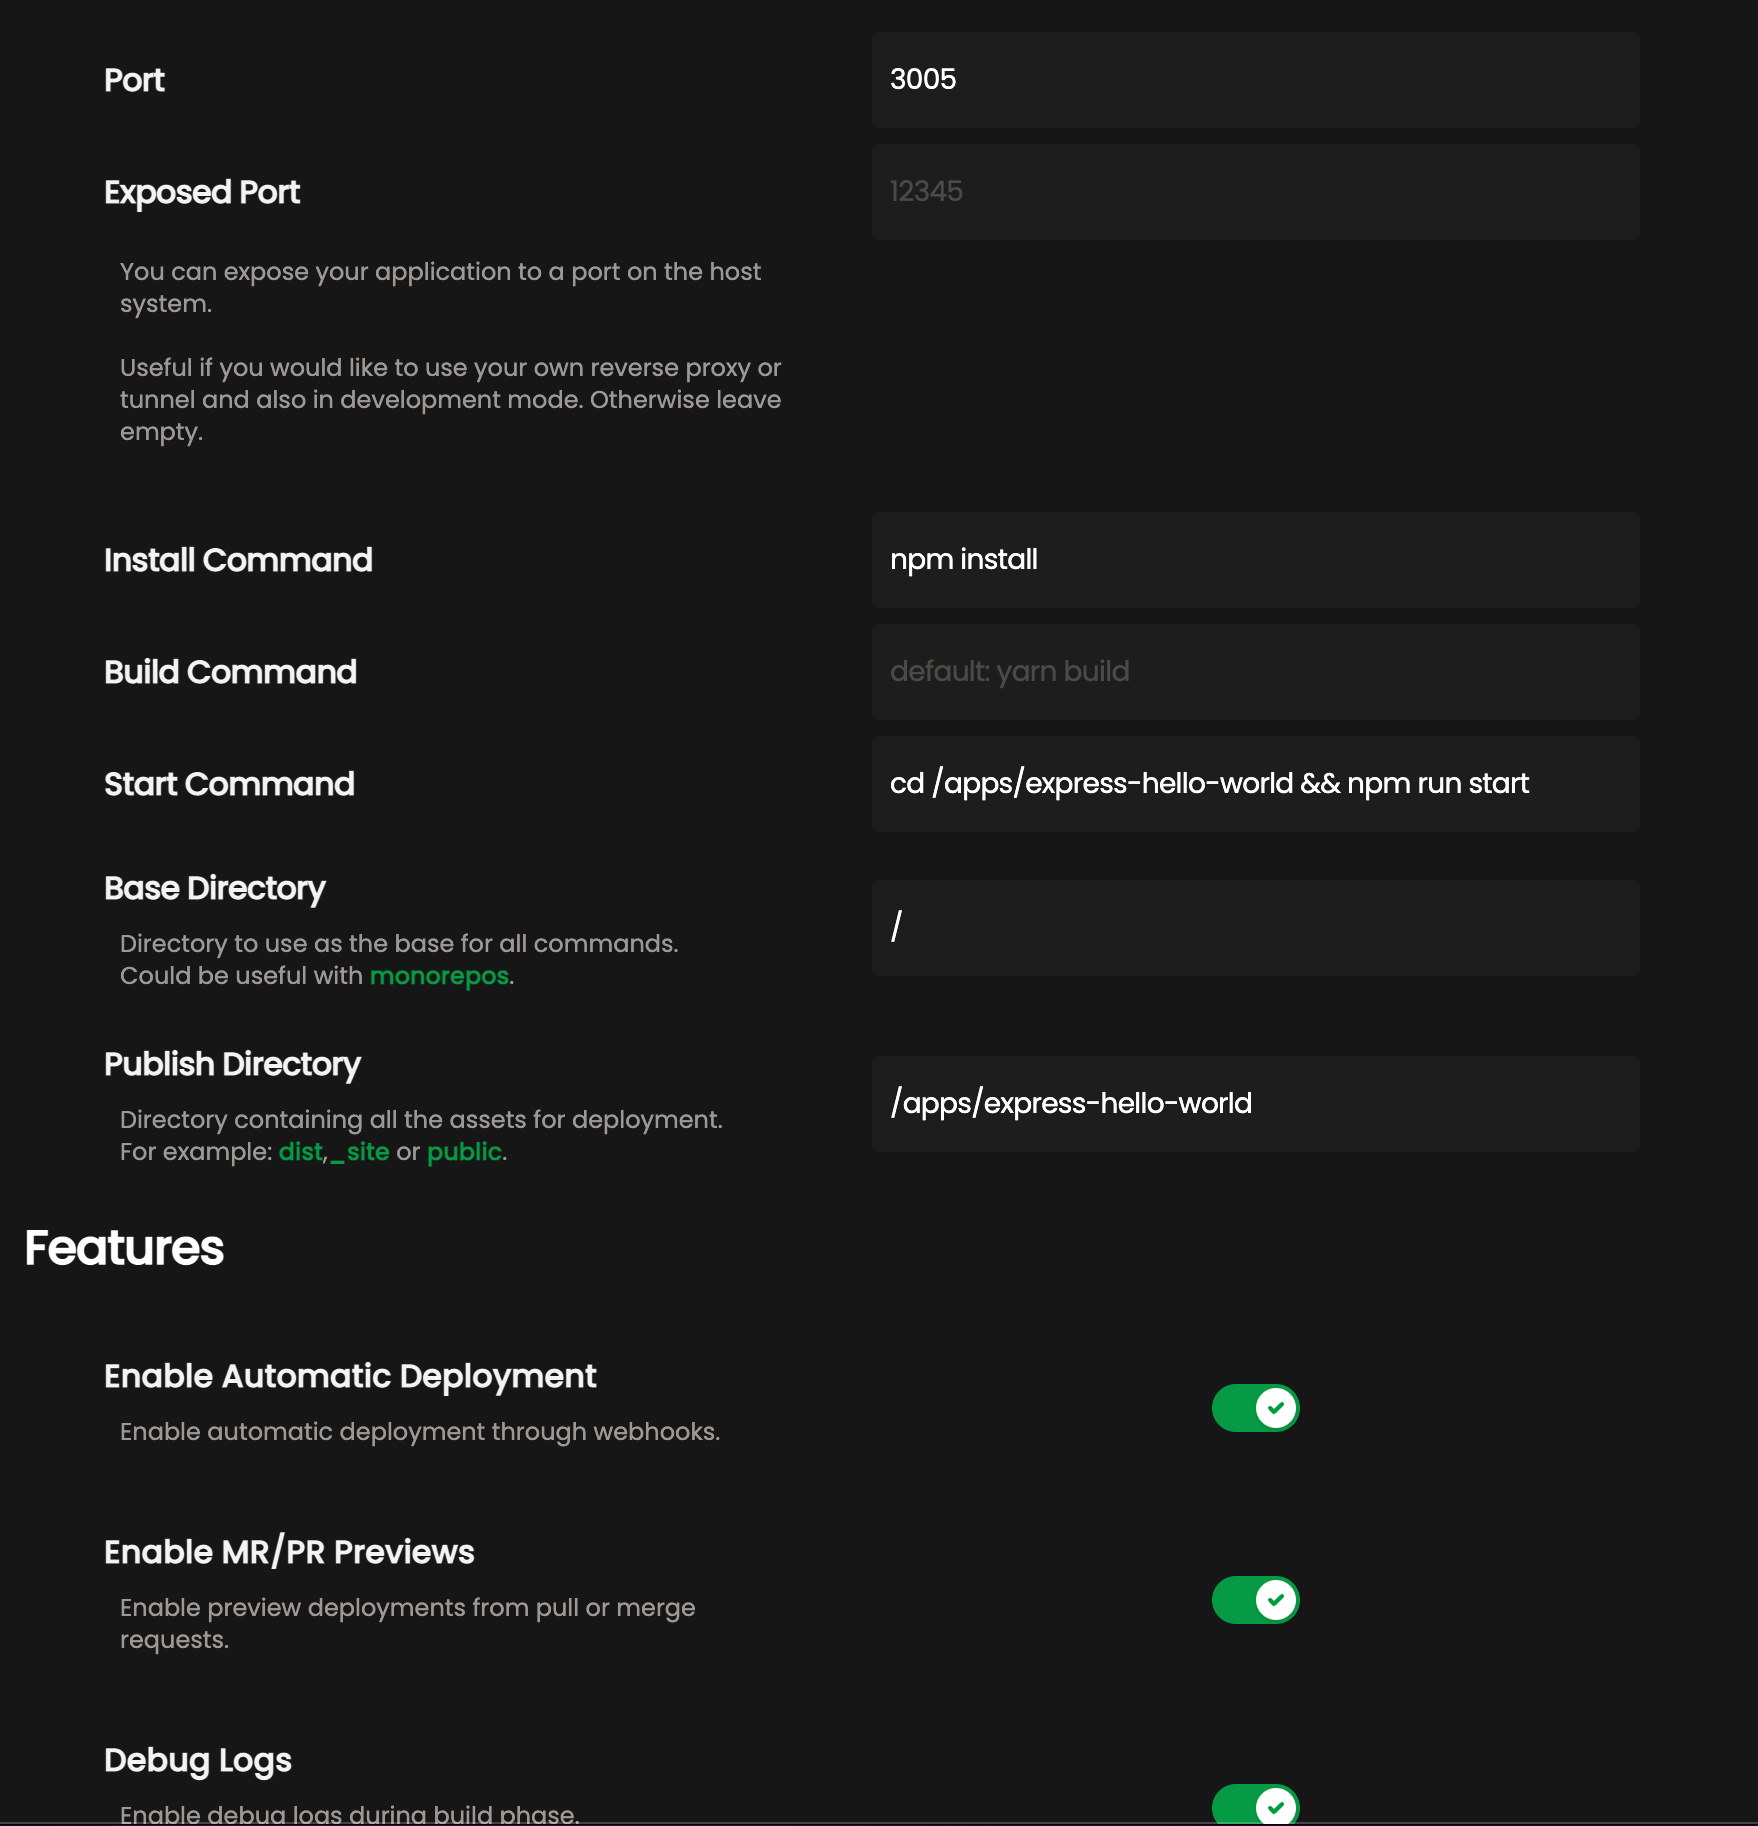Toggle Enable Automatic Deployment switch off
This screenshot has width=1758, height=1826.
[x=1254, y=1407]
